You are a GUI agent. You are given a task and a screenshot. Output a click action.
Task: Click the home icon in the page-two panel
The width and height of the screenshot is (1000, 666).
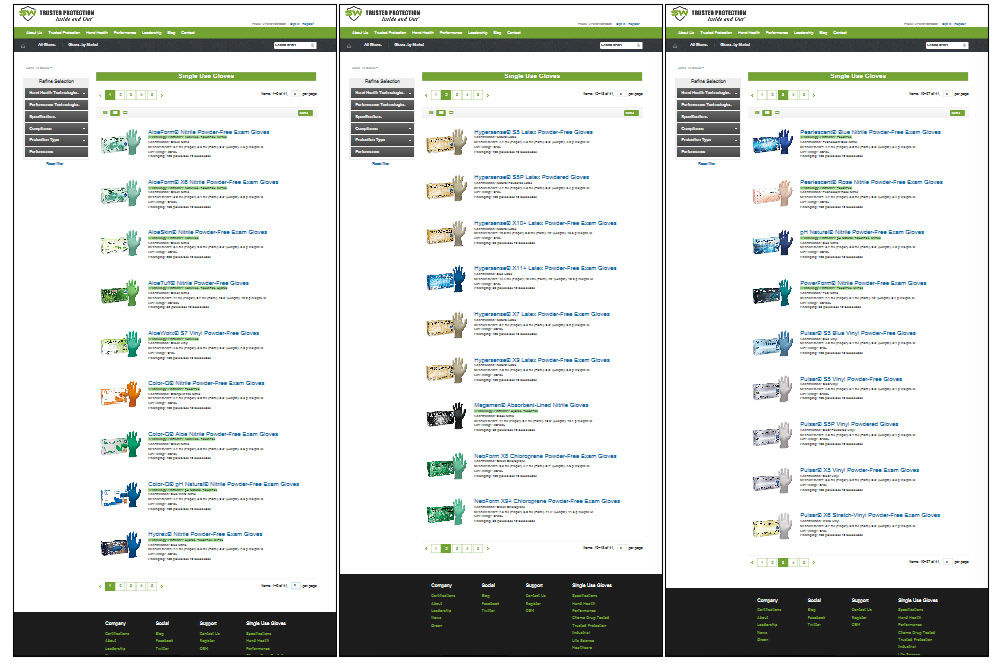coord(349,45)
